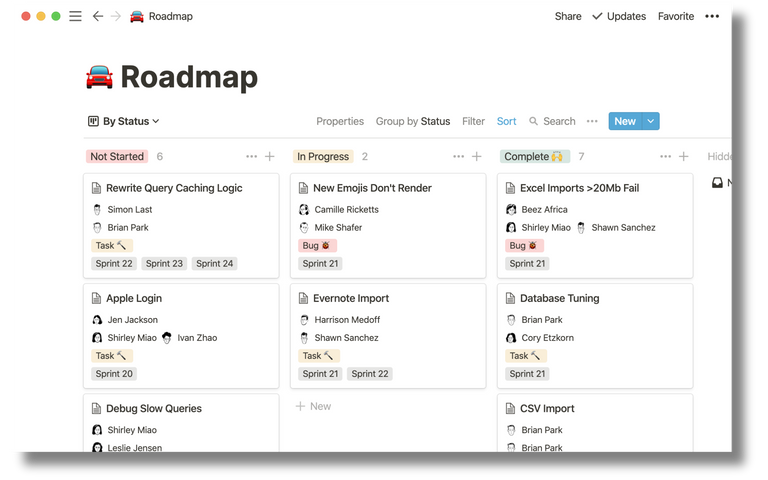Add a card to Not Started column
Screen dimensions: 768x480
[269, 156]
